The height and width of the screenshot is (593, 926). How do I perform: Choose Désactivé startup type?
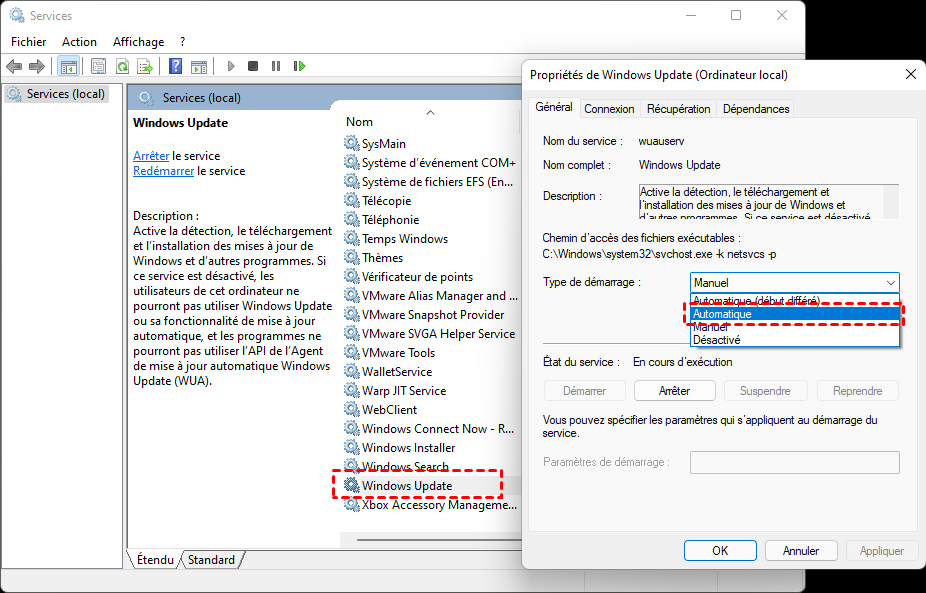coord(794,340)
